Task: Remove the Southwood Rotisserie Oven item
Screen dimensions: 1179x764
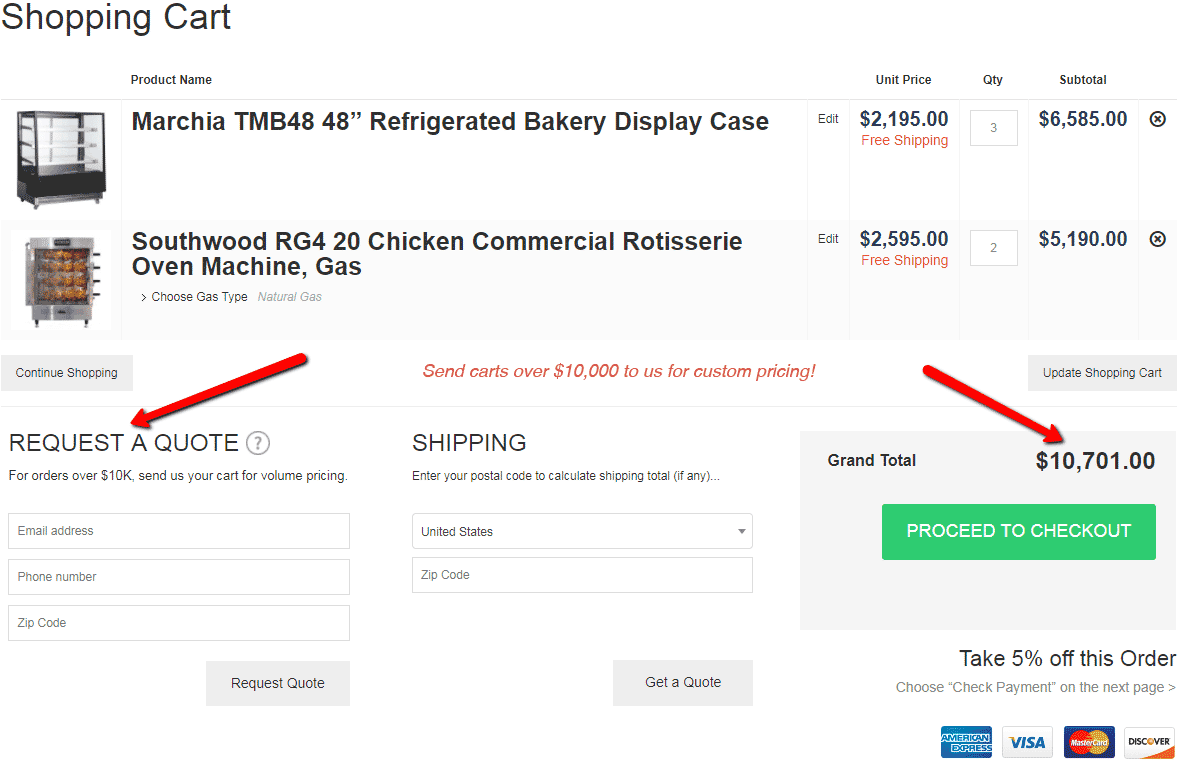Action: [1158, 239]
